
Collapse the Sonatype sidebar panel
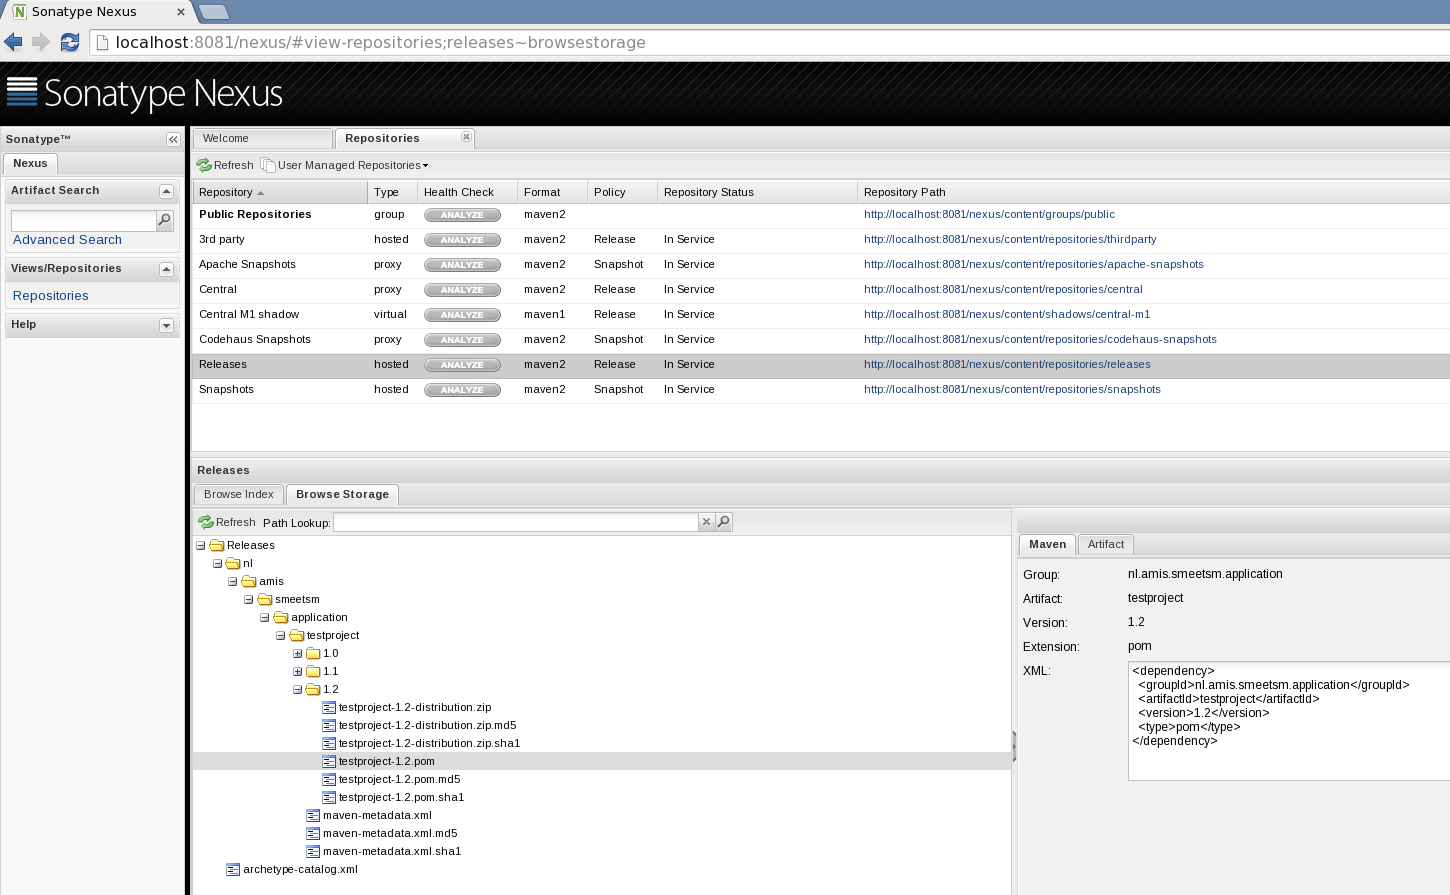[x=173, y=139]
